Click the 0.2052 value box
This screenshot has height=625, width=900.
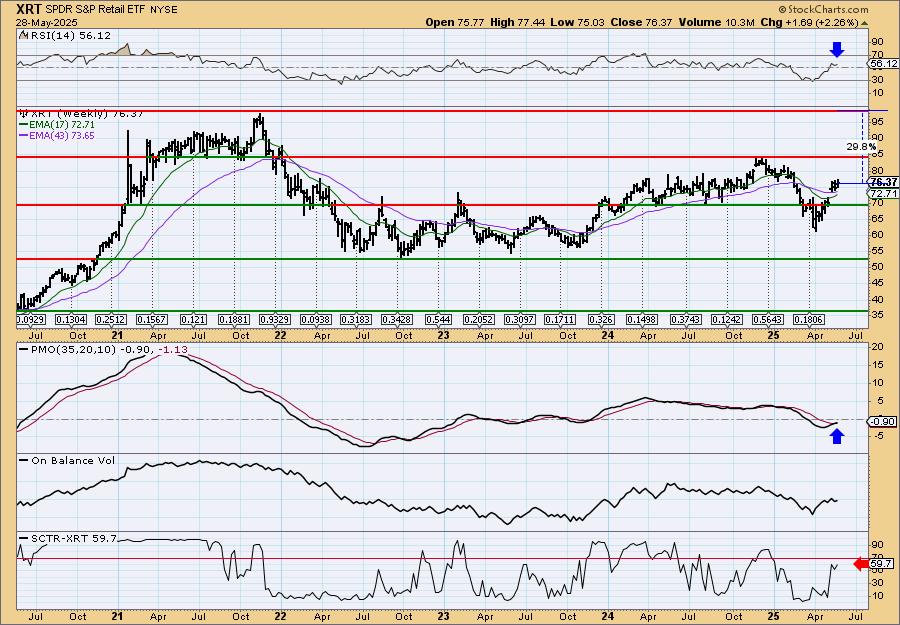click(479, 319)
